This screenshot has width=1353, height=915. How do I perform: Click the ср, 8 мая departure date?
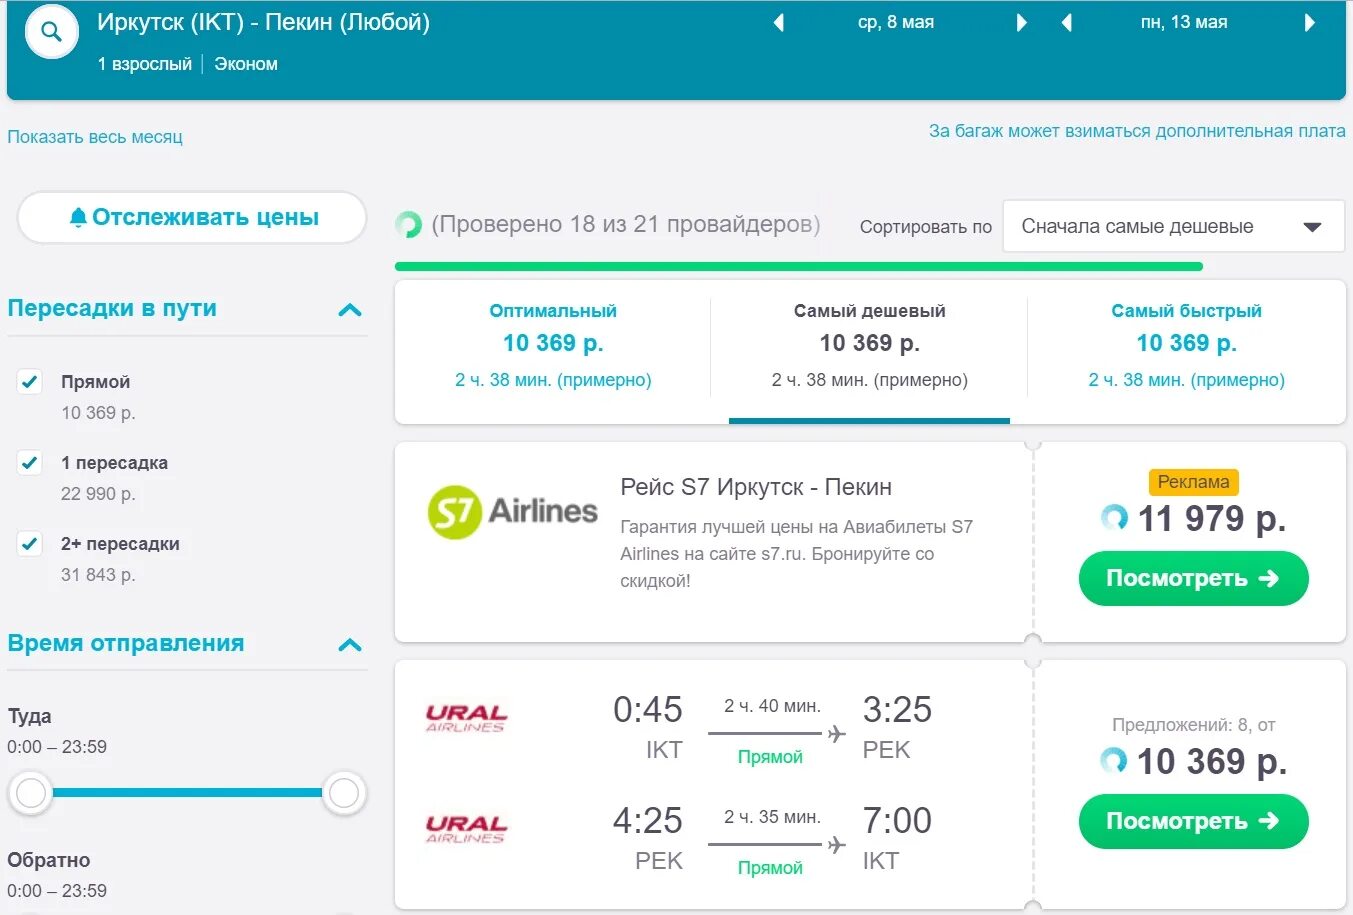click(x=896, y=22)
